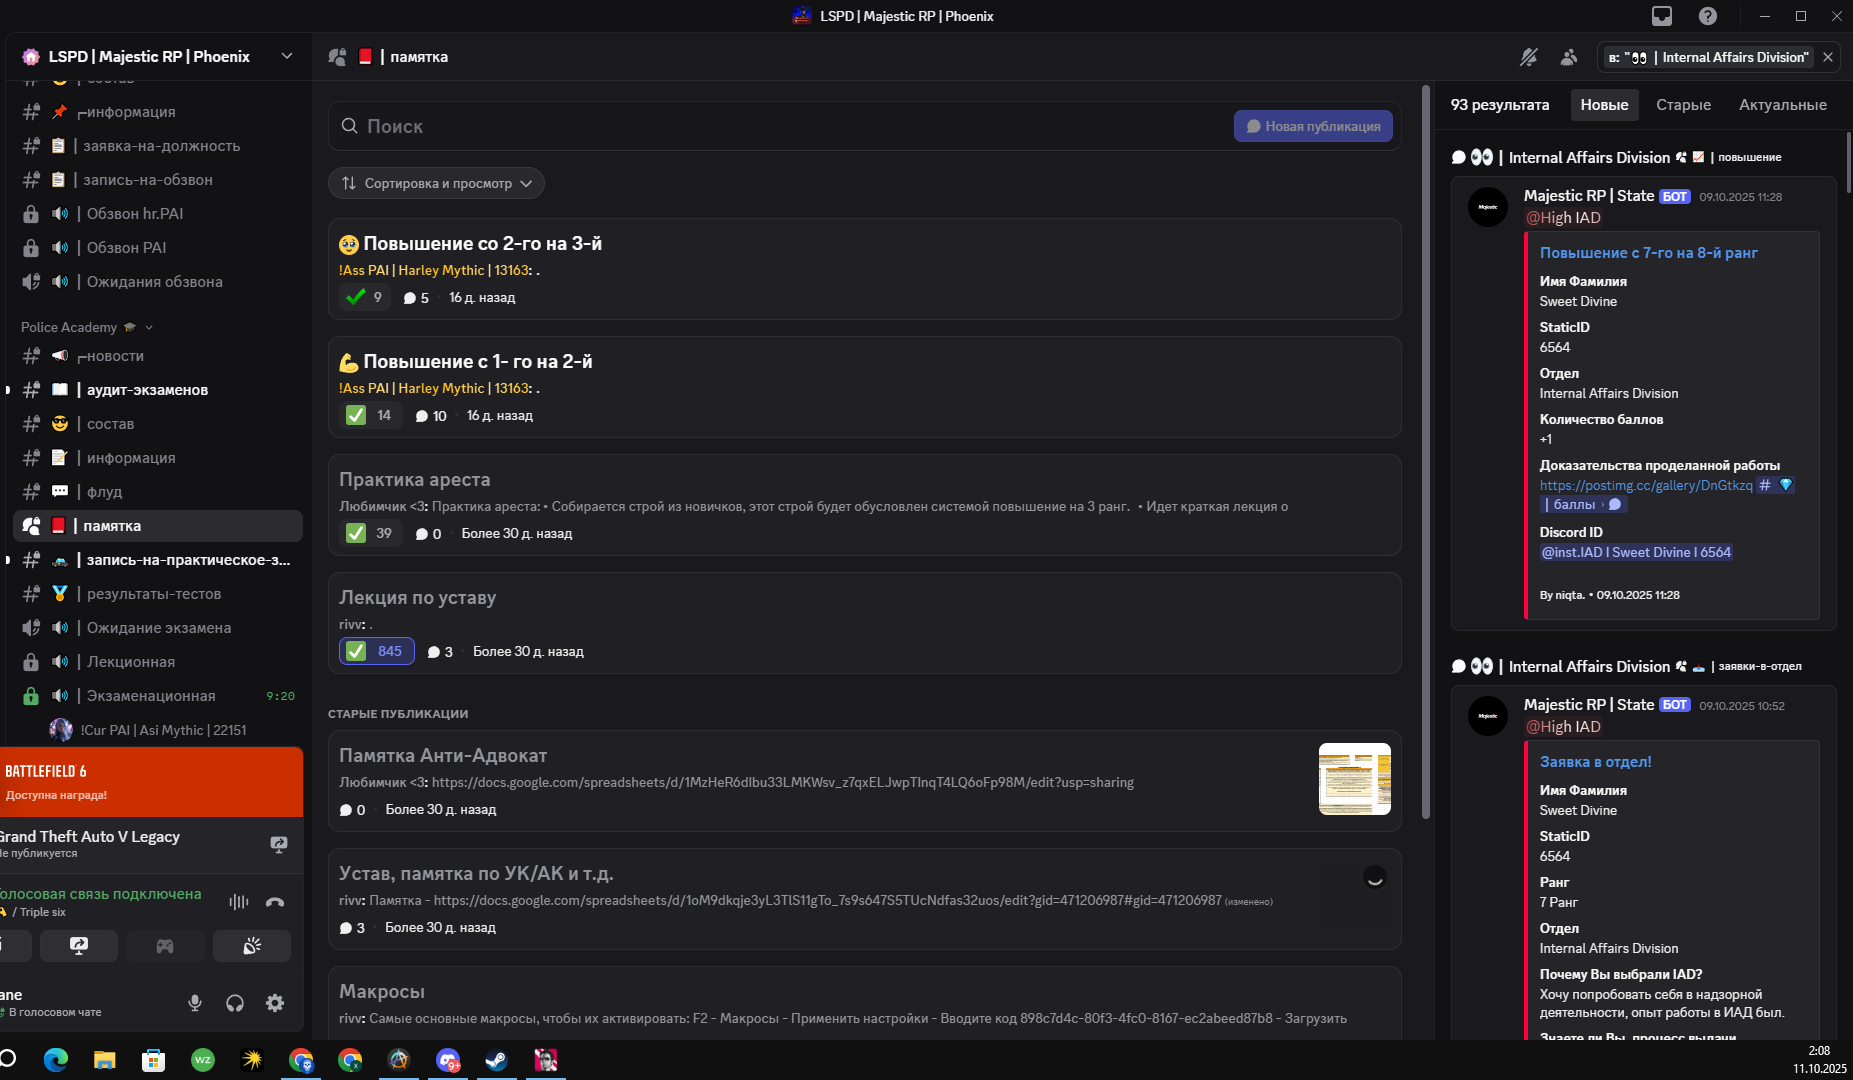Viewport: 1853px width, 1080px height.
Task: Toggle the voice noise suppression icon
Action: tap(239, 902)
